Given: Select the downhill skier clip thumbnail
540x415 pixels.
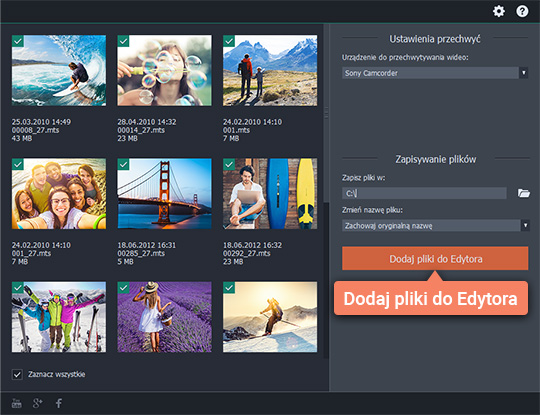Looking at the screenshot, I should pyautogui.click(x=270, y=317).
